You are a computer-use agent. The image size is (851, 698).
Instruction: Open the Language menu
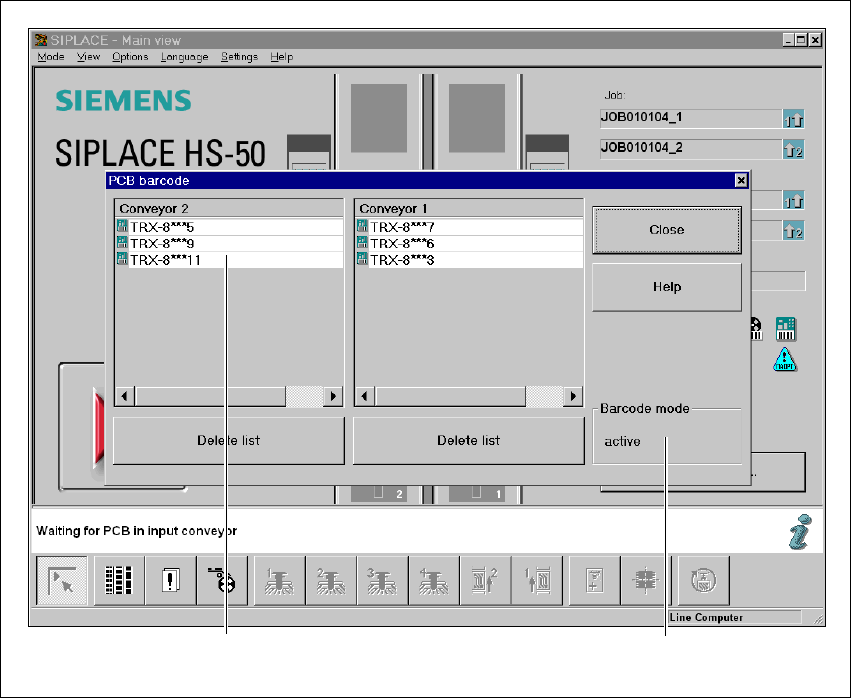click(184, 57)
